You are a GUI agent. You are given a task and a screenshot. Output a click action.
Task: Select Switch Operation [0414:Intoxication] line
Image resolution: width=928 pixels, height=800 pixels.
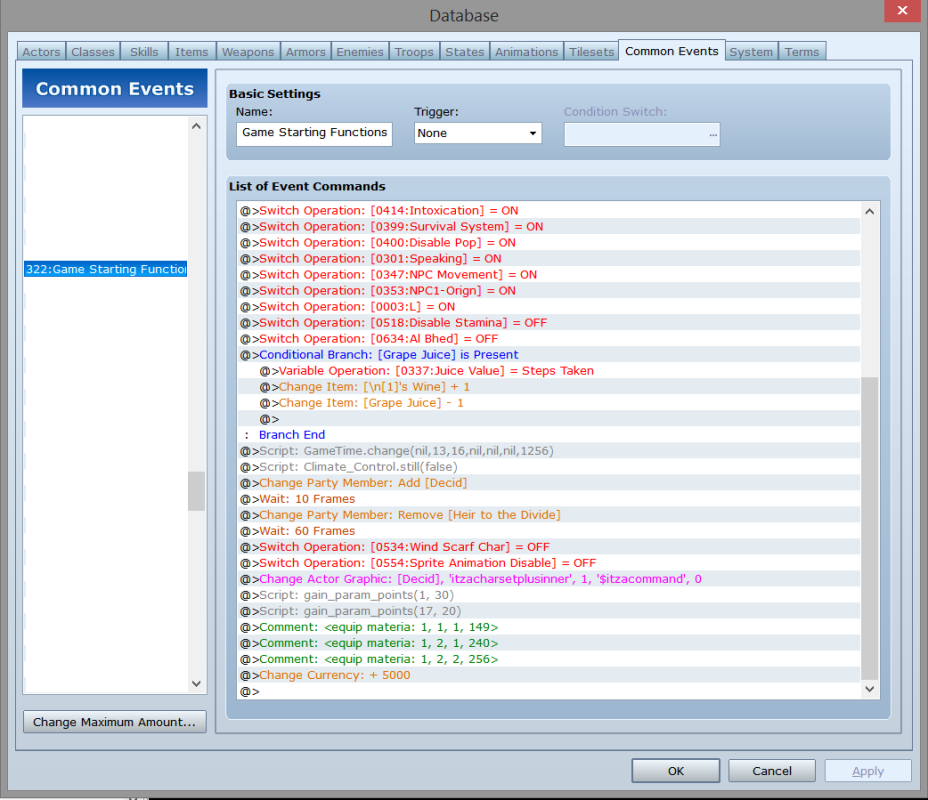549,211
